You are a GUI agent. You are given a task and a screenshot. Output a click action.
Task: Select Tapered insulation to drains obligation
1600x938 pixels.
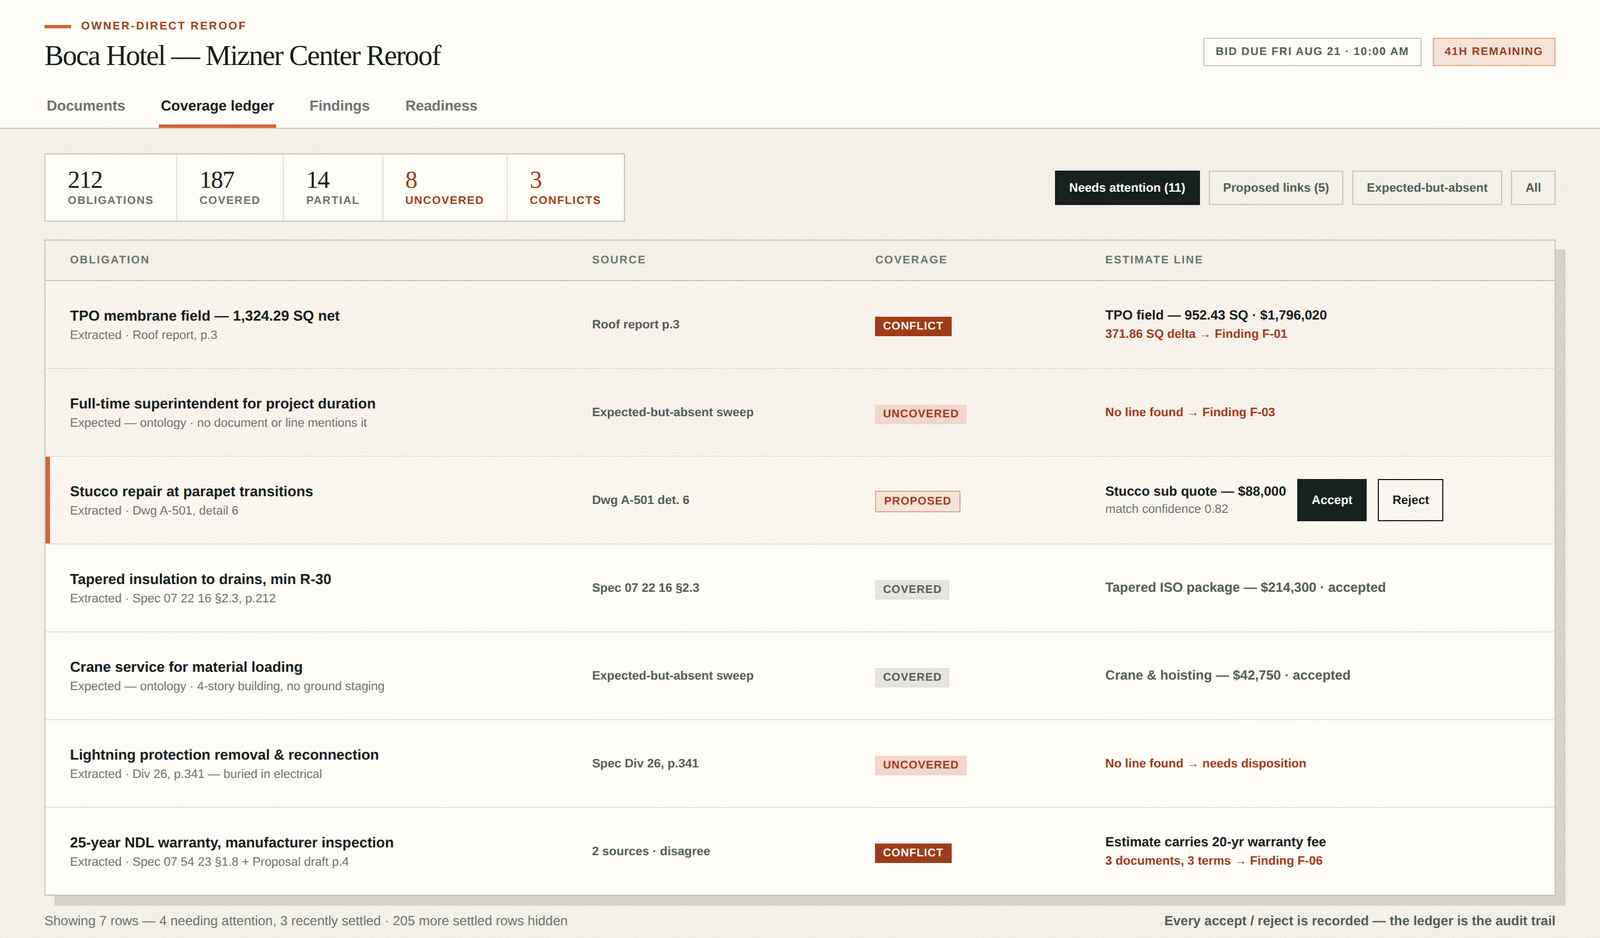[x=800, y=588]
